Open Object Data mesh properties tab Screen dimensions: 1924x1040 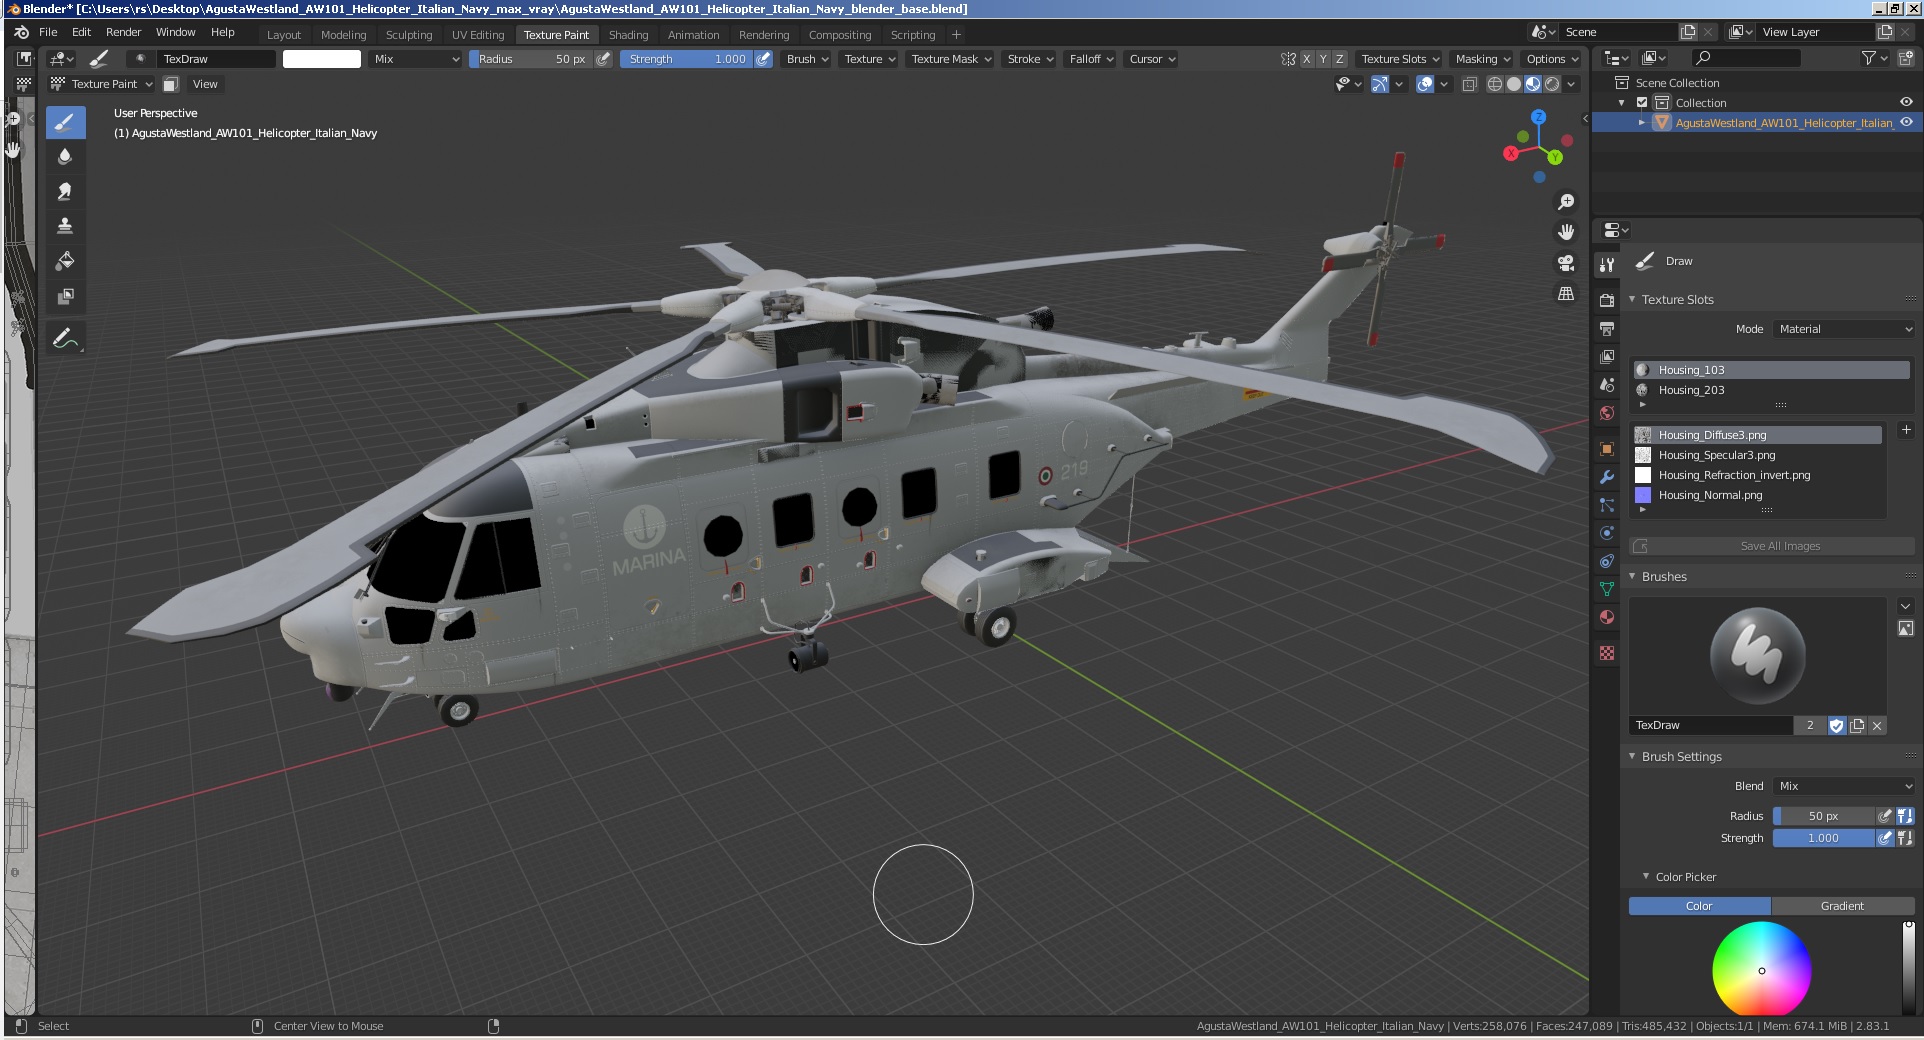[x=1607, y=589]
